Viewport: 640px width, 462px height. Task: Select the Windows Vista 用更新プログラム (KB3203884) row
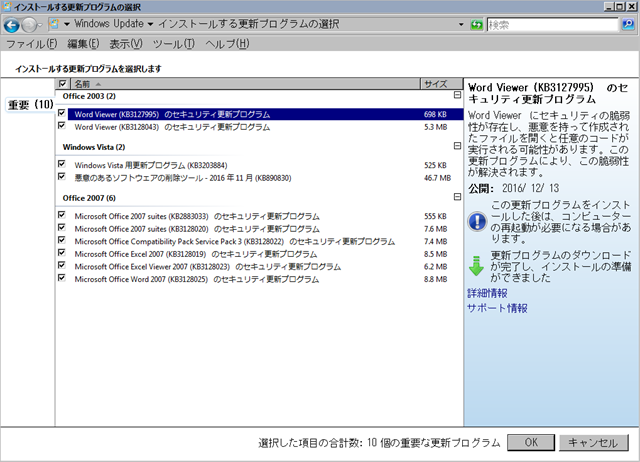click(265, 165)
